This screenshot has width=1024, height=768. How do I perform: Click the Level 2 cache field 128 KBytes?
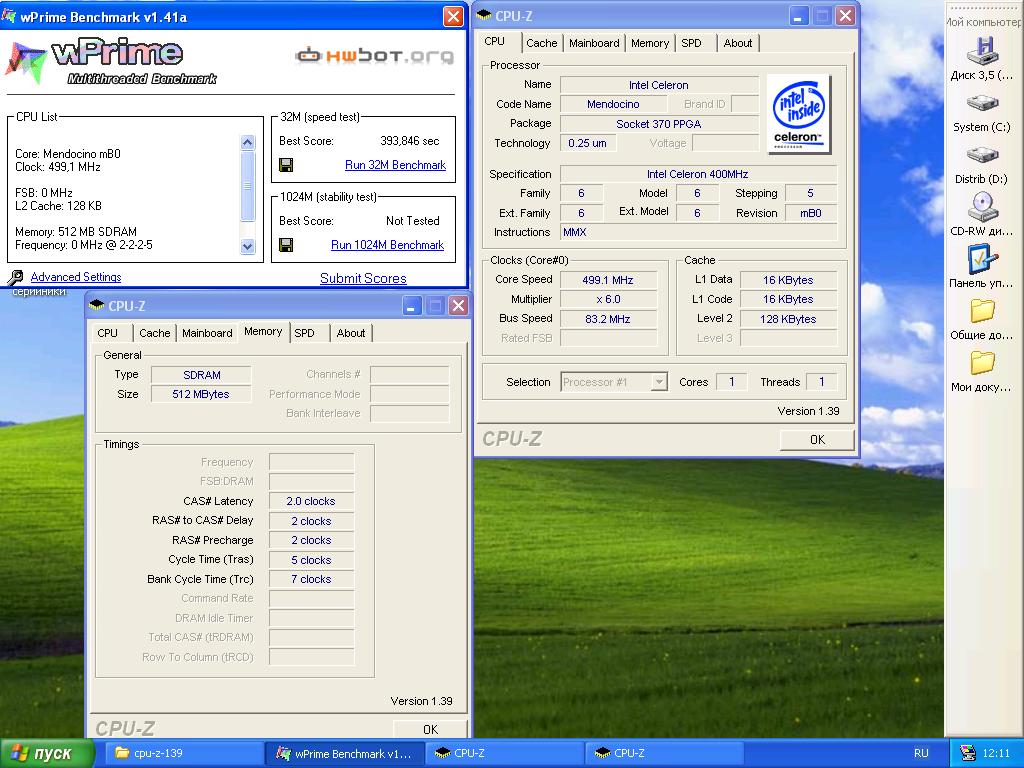tap(788, 319)
